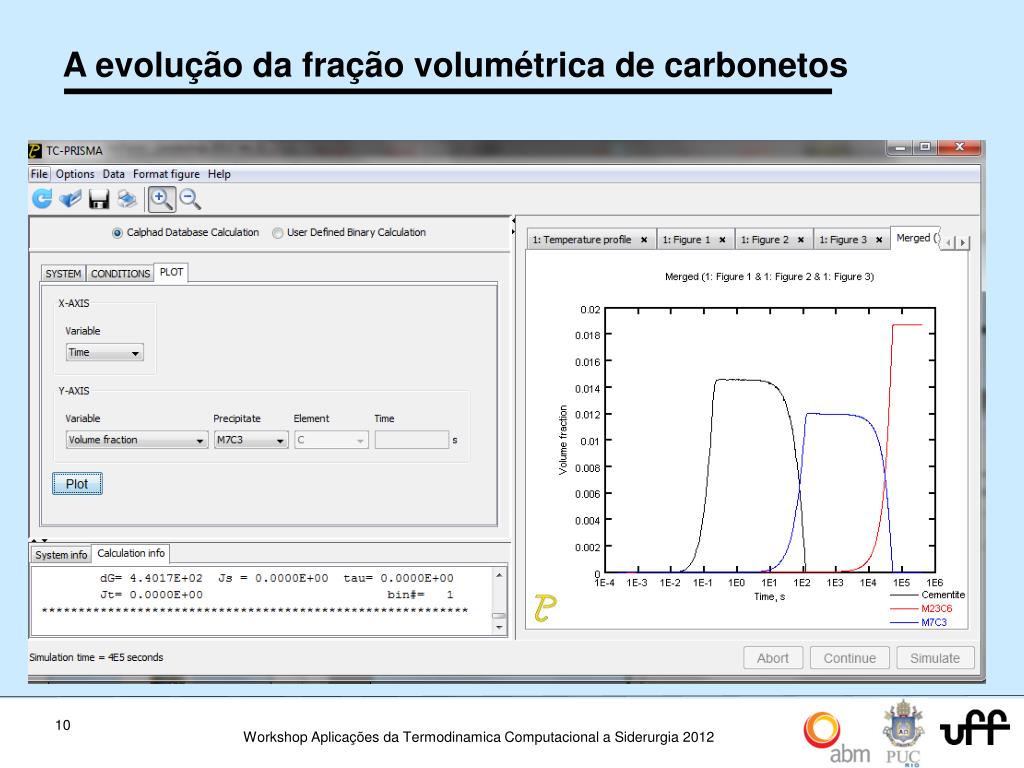Viewport: 1024px width, 768px height.
Task: Open the Precipitate M7C3 dropdown
Action: pyautogui.click(x=251, y=440)
